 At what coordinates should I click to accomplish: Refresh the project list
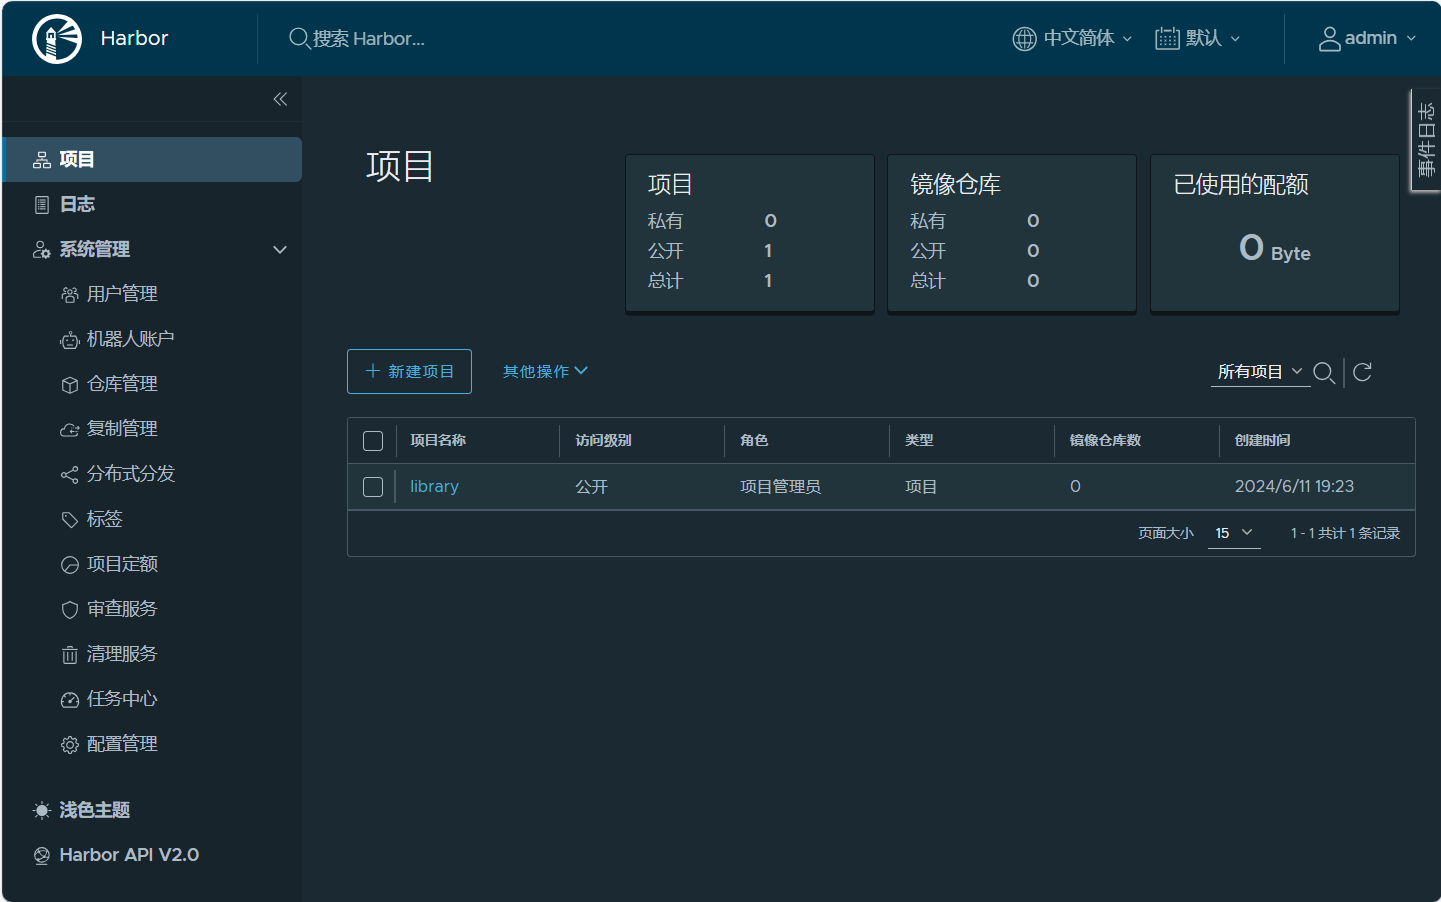point(1362,373)
